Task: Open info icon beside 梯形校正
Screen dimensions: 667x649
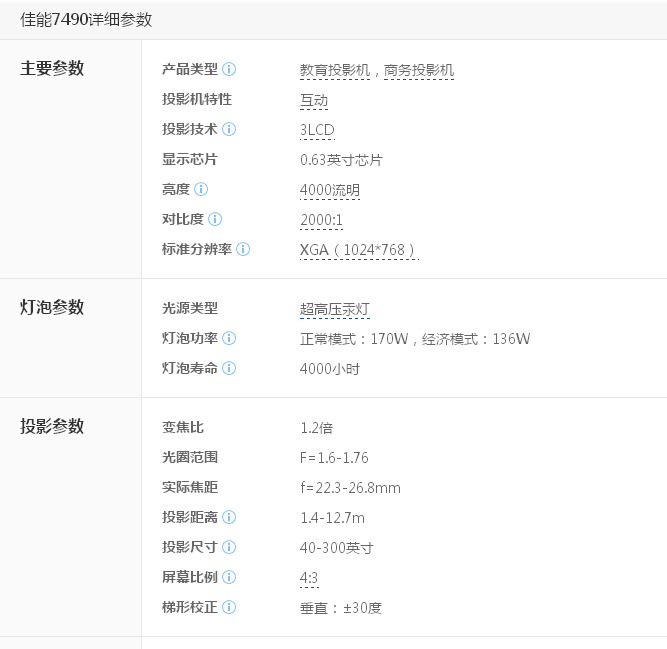Action: (229, 607)
